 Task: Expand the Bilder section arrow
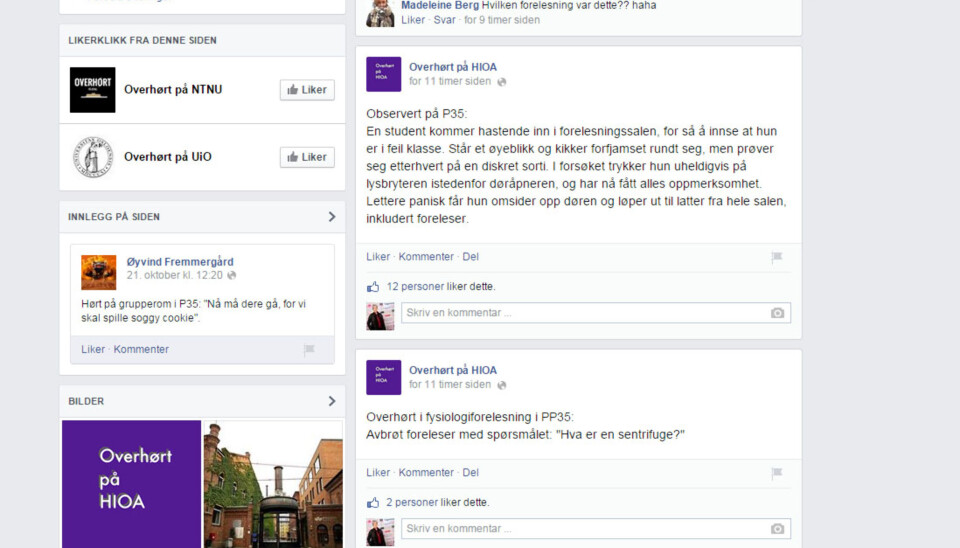point(332,401)
